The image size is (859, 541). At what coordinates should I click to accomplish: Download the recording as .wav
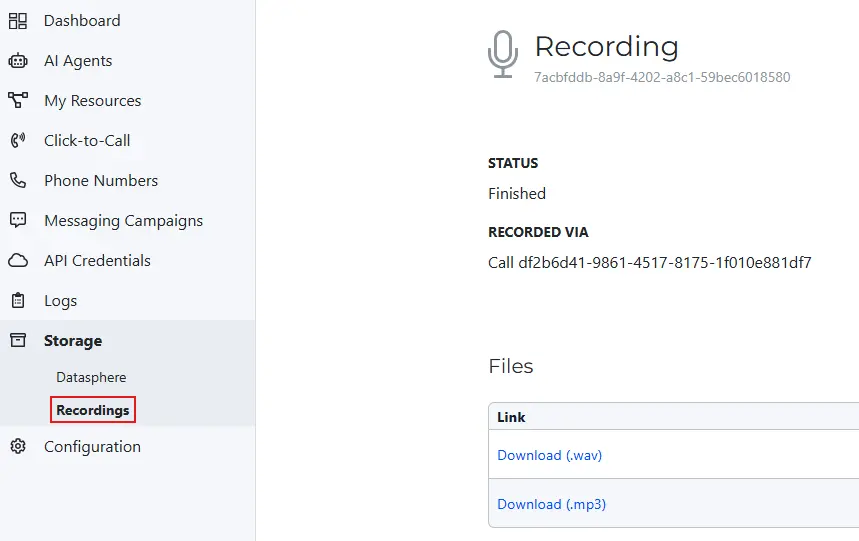[549, 455]
